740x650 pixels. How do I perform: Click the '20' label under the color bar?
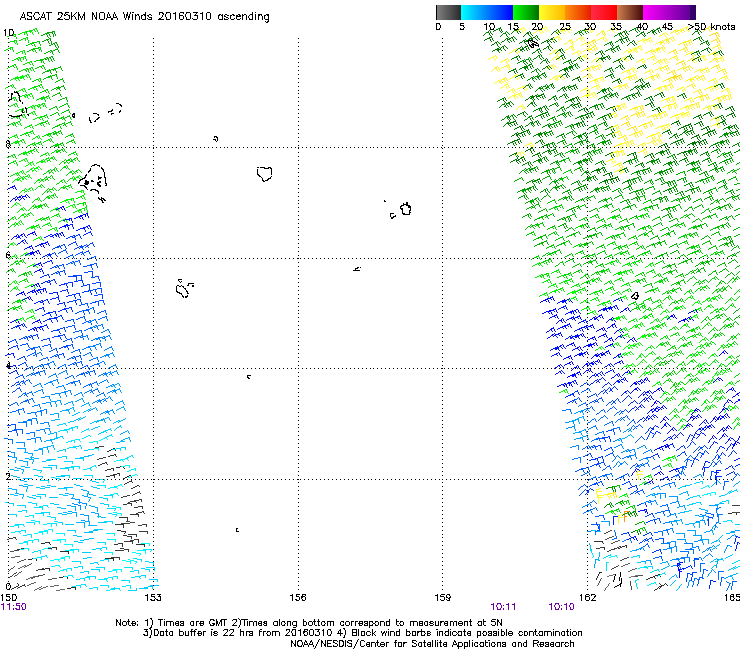(538, 27)
